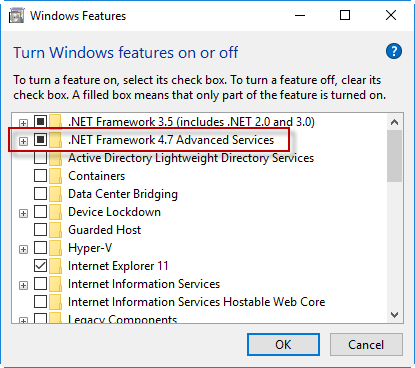Expand the Internet Information Services node
The image size is (415, 368).
23,285
